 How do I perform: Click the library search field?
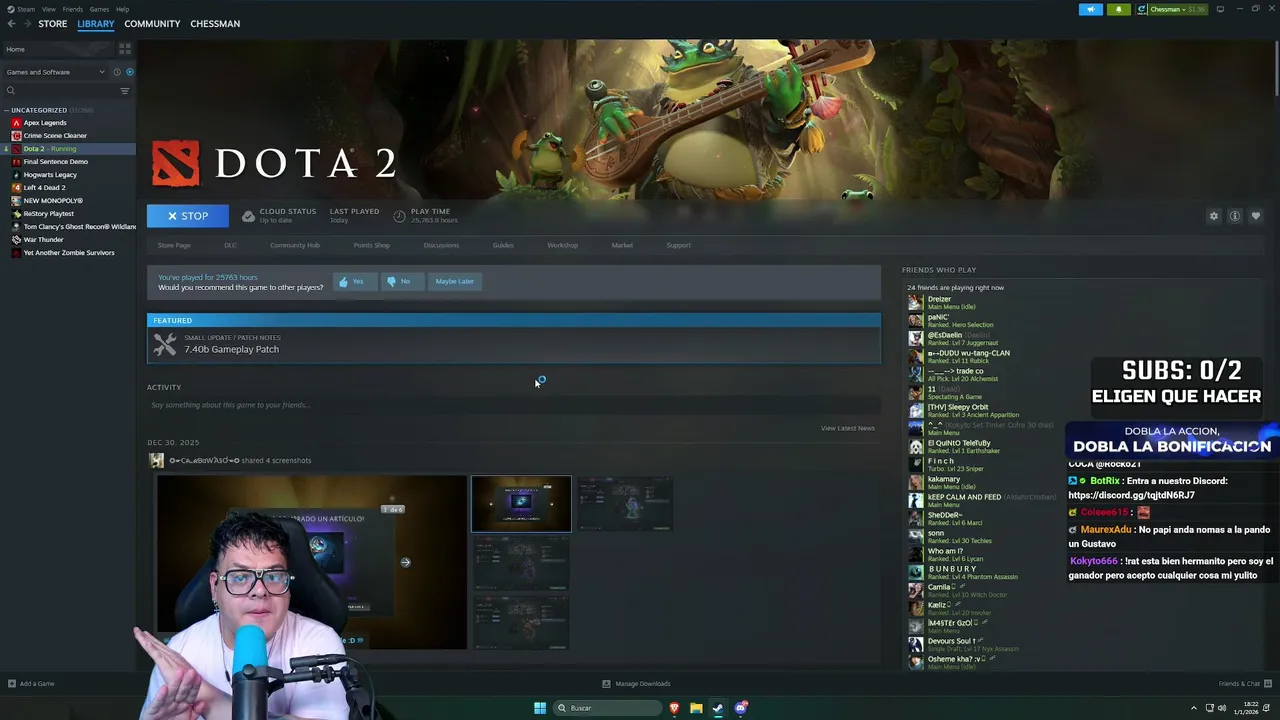tap(60, 91)
